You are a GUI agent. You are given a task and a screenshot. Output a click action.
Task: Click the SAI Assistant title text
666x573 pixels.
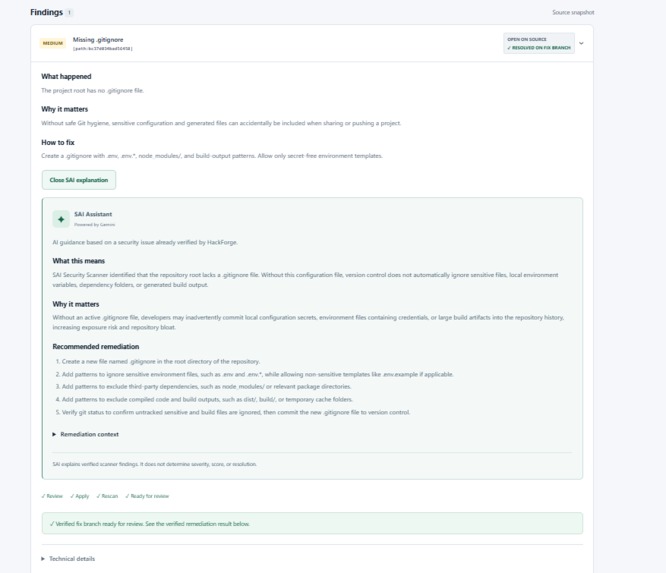tap(93, 214)
